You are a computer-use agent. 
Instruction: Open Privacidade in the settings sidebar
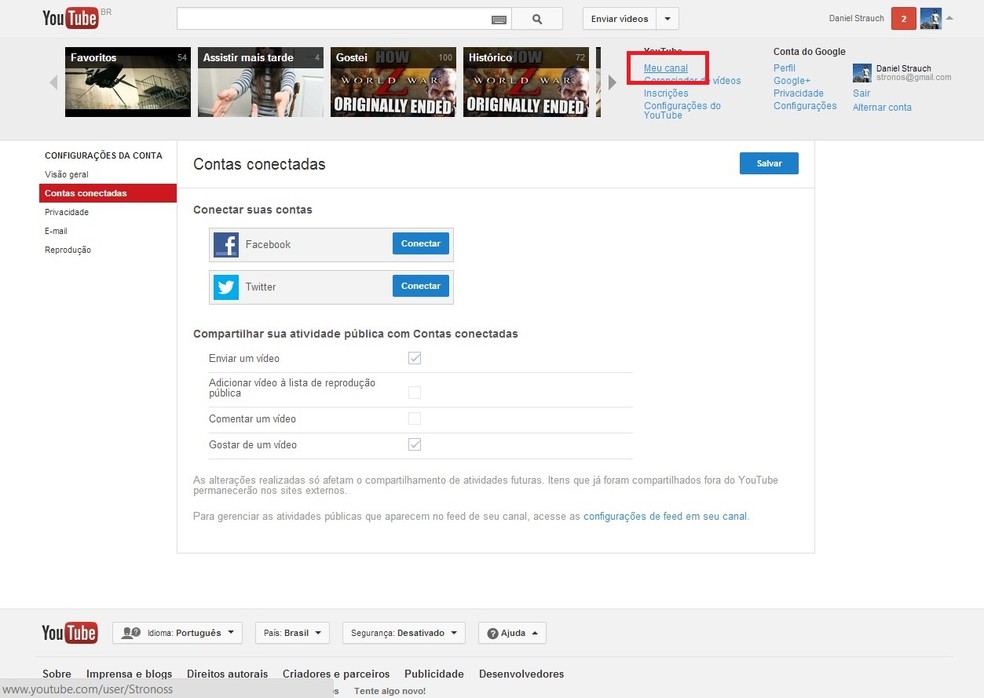pos(67,212)
